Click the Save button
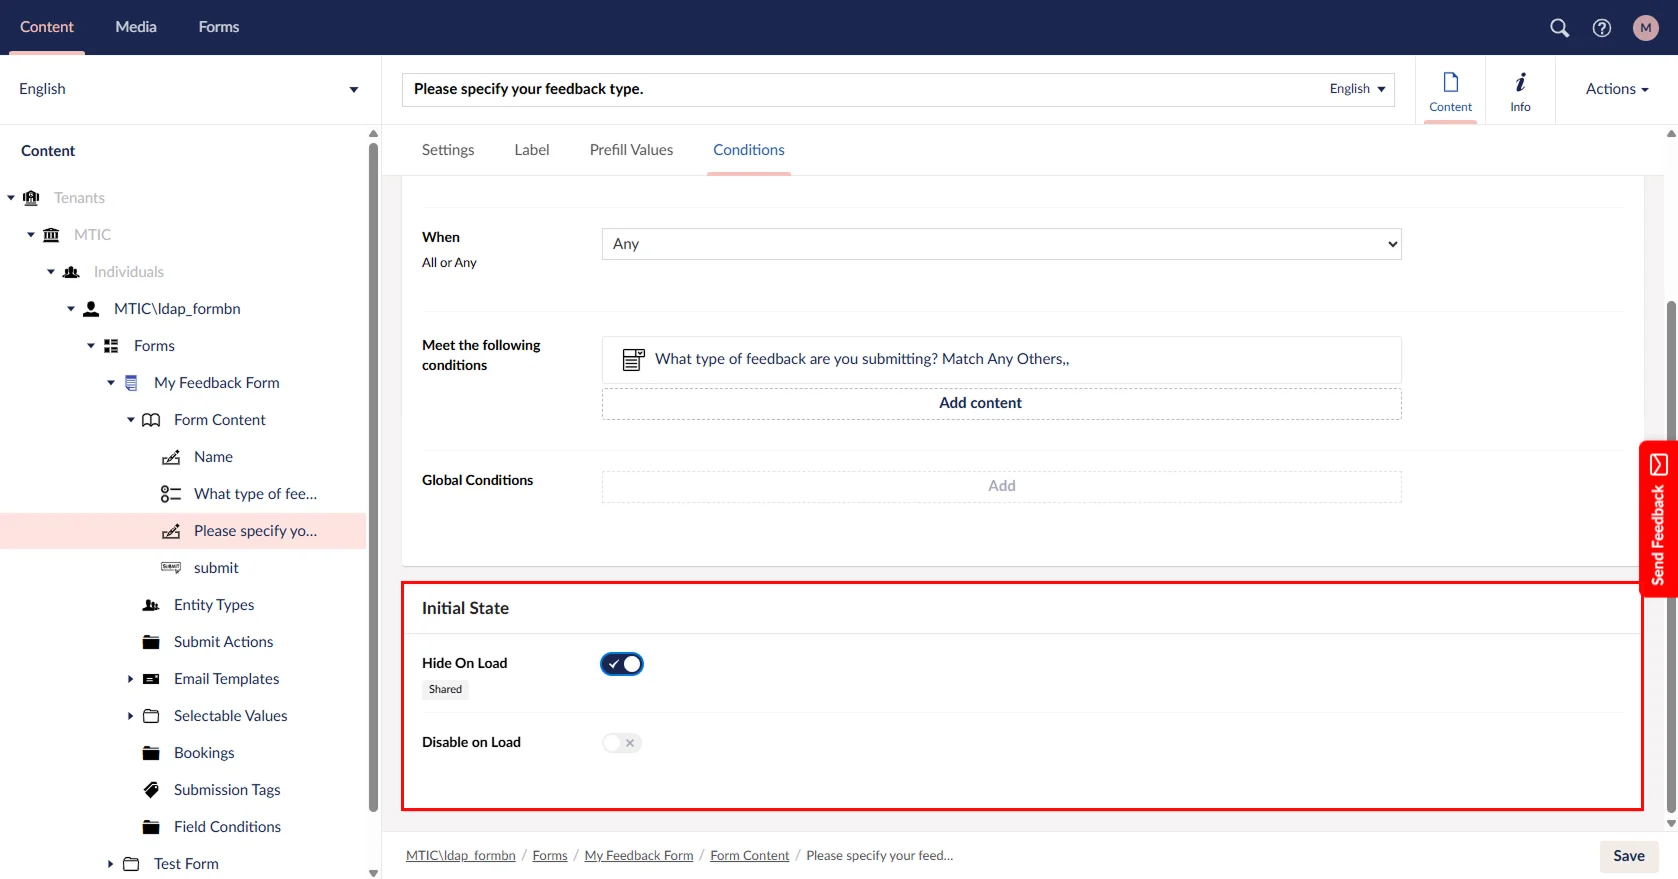Viewport: 1678px width, 879px height. 1628,856
